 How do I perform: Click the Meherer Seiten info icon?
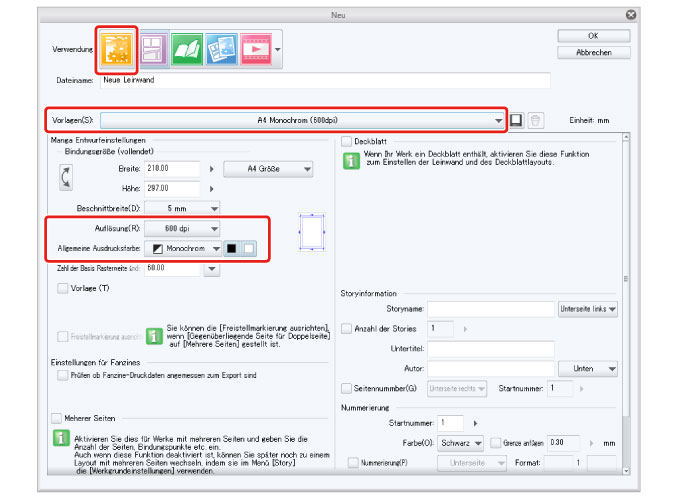61,438
